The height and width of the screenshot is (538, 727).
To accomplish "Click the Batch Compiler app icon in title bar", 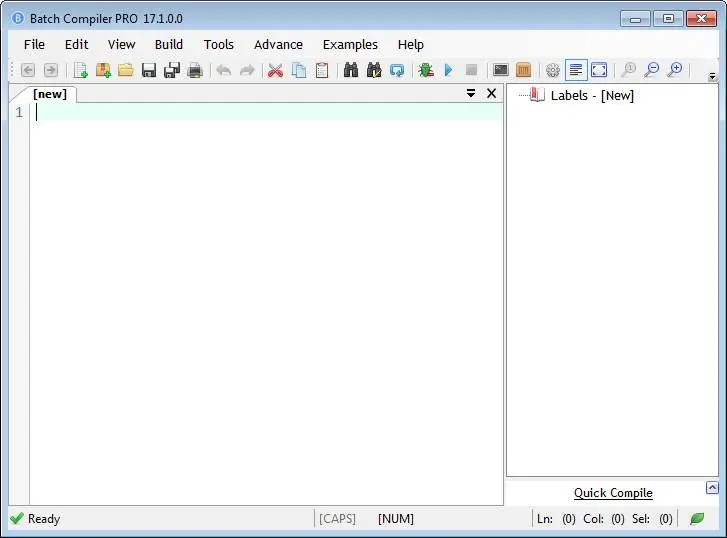I will coord(18,18).
